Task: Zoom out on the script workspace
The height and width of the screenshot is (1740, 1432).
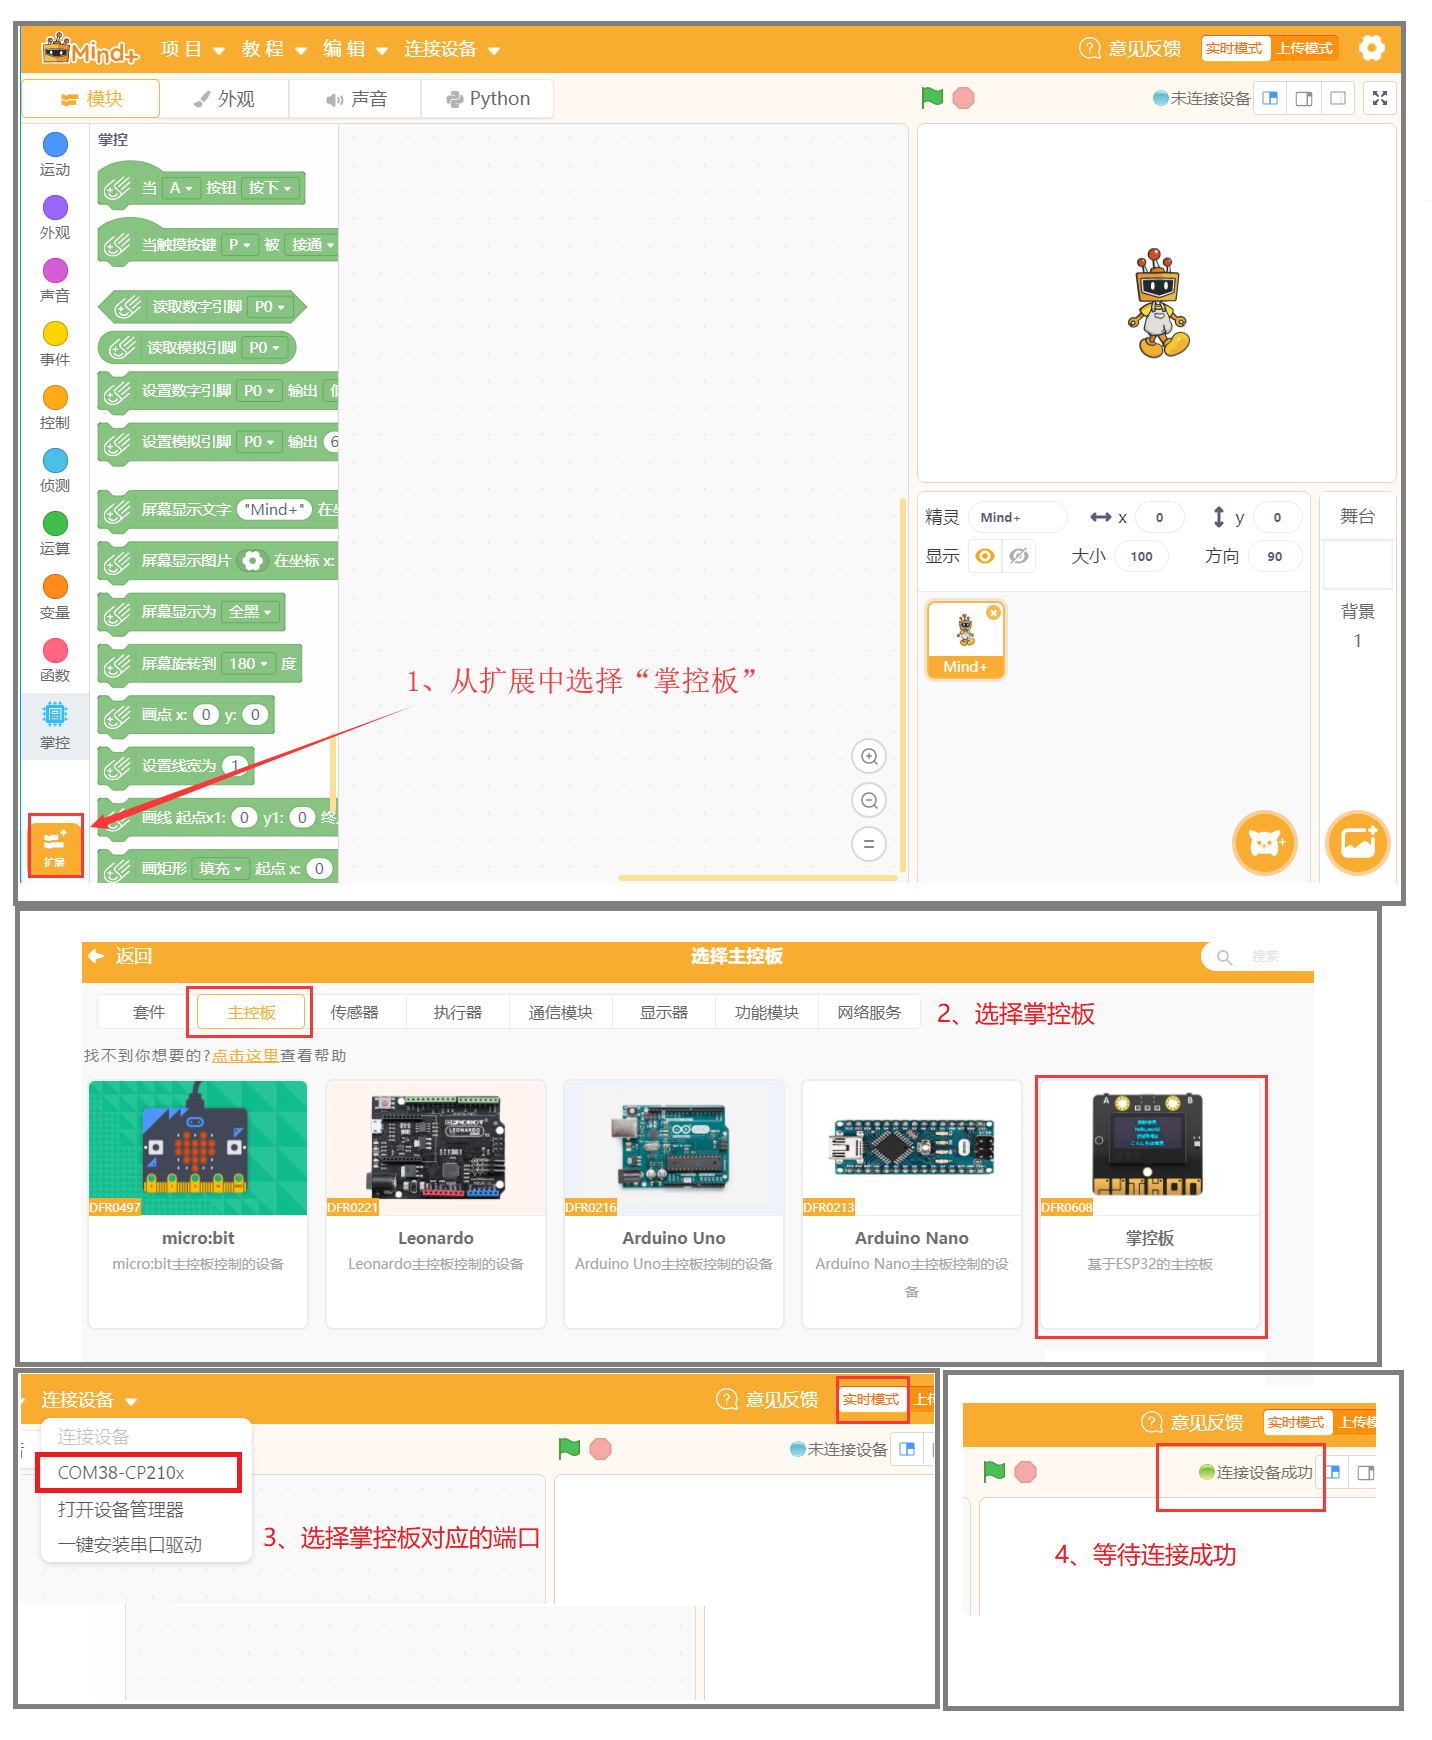Action: click(869, 800)
